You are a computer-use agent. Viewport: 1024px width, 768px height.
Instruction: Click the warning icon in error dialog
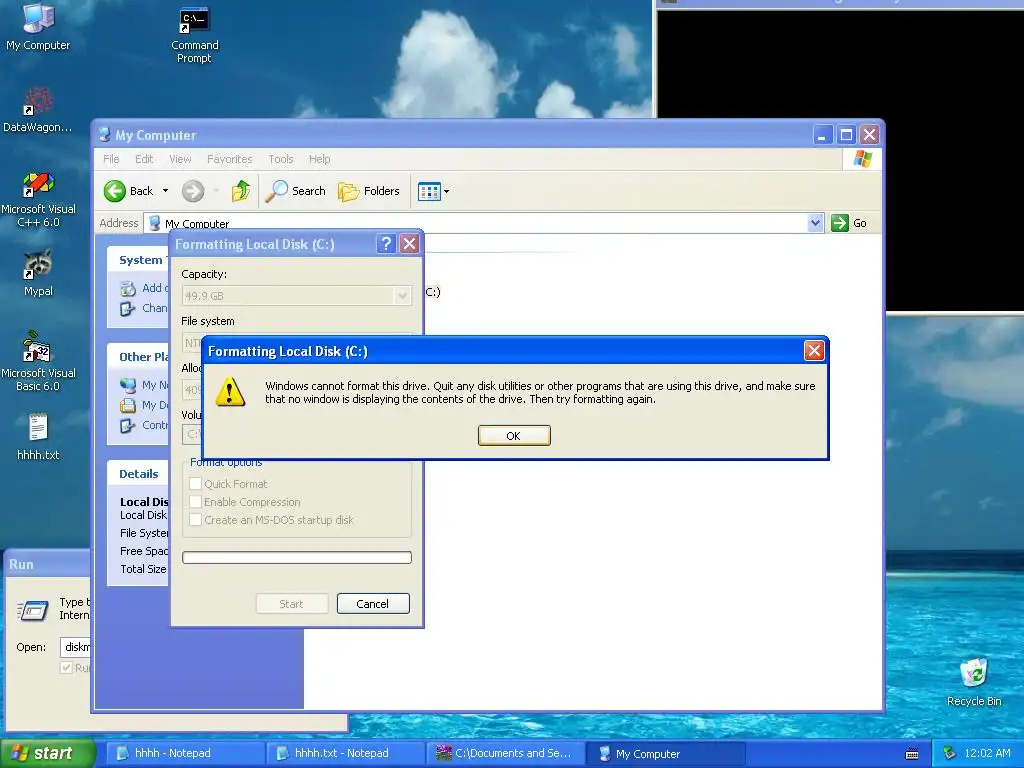click(x=230, y=392)
